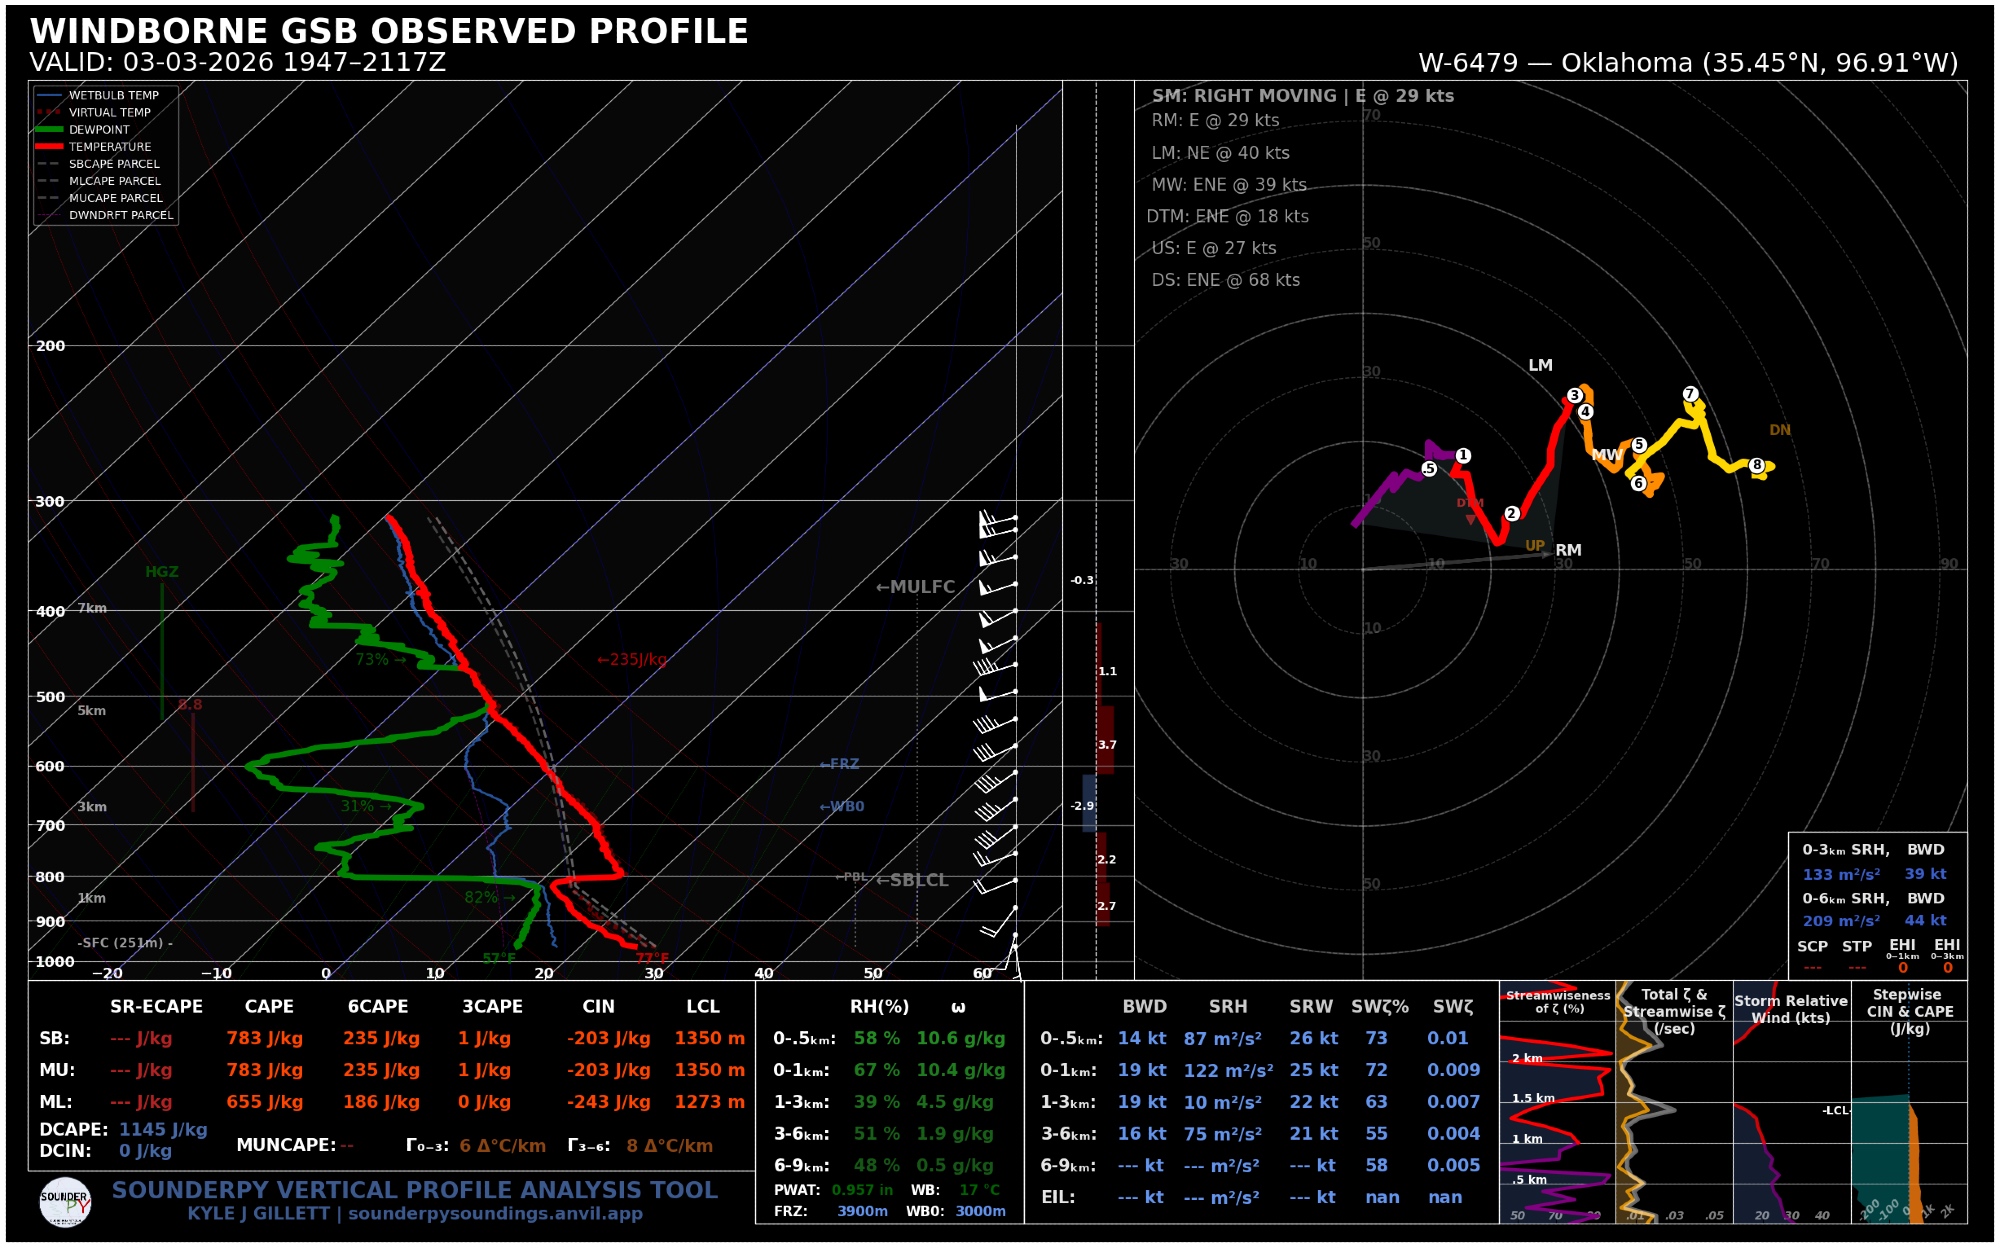Select the Storm Relative Wind panel title
The width and height of the screenshot is (2000, 1248).
(1790, 1008)
